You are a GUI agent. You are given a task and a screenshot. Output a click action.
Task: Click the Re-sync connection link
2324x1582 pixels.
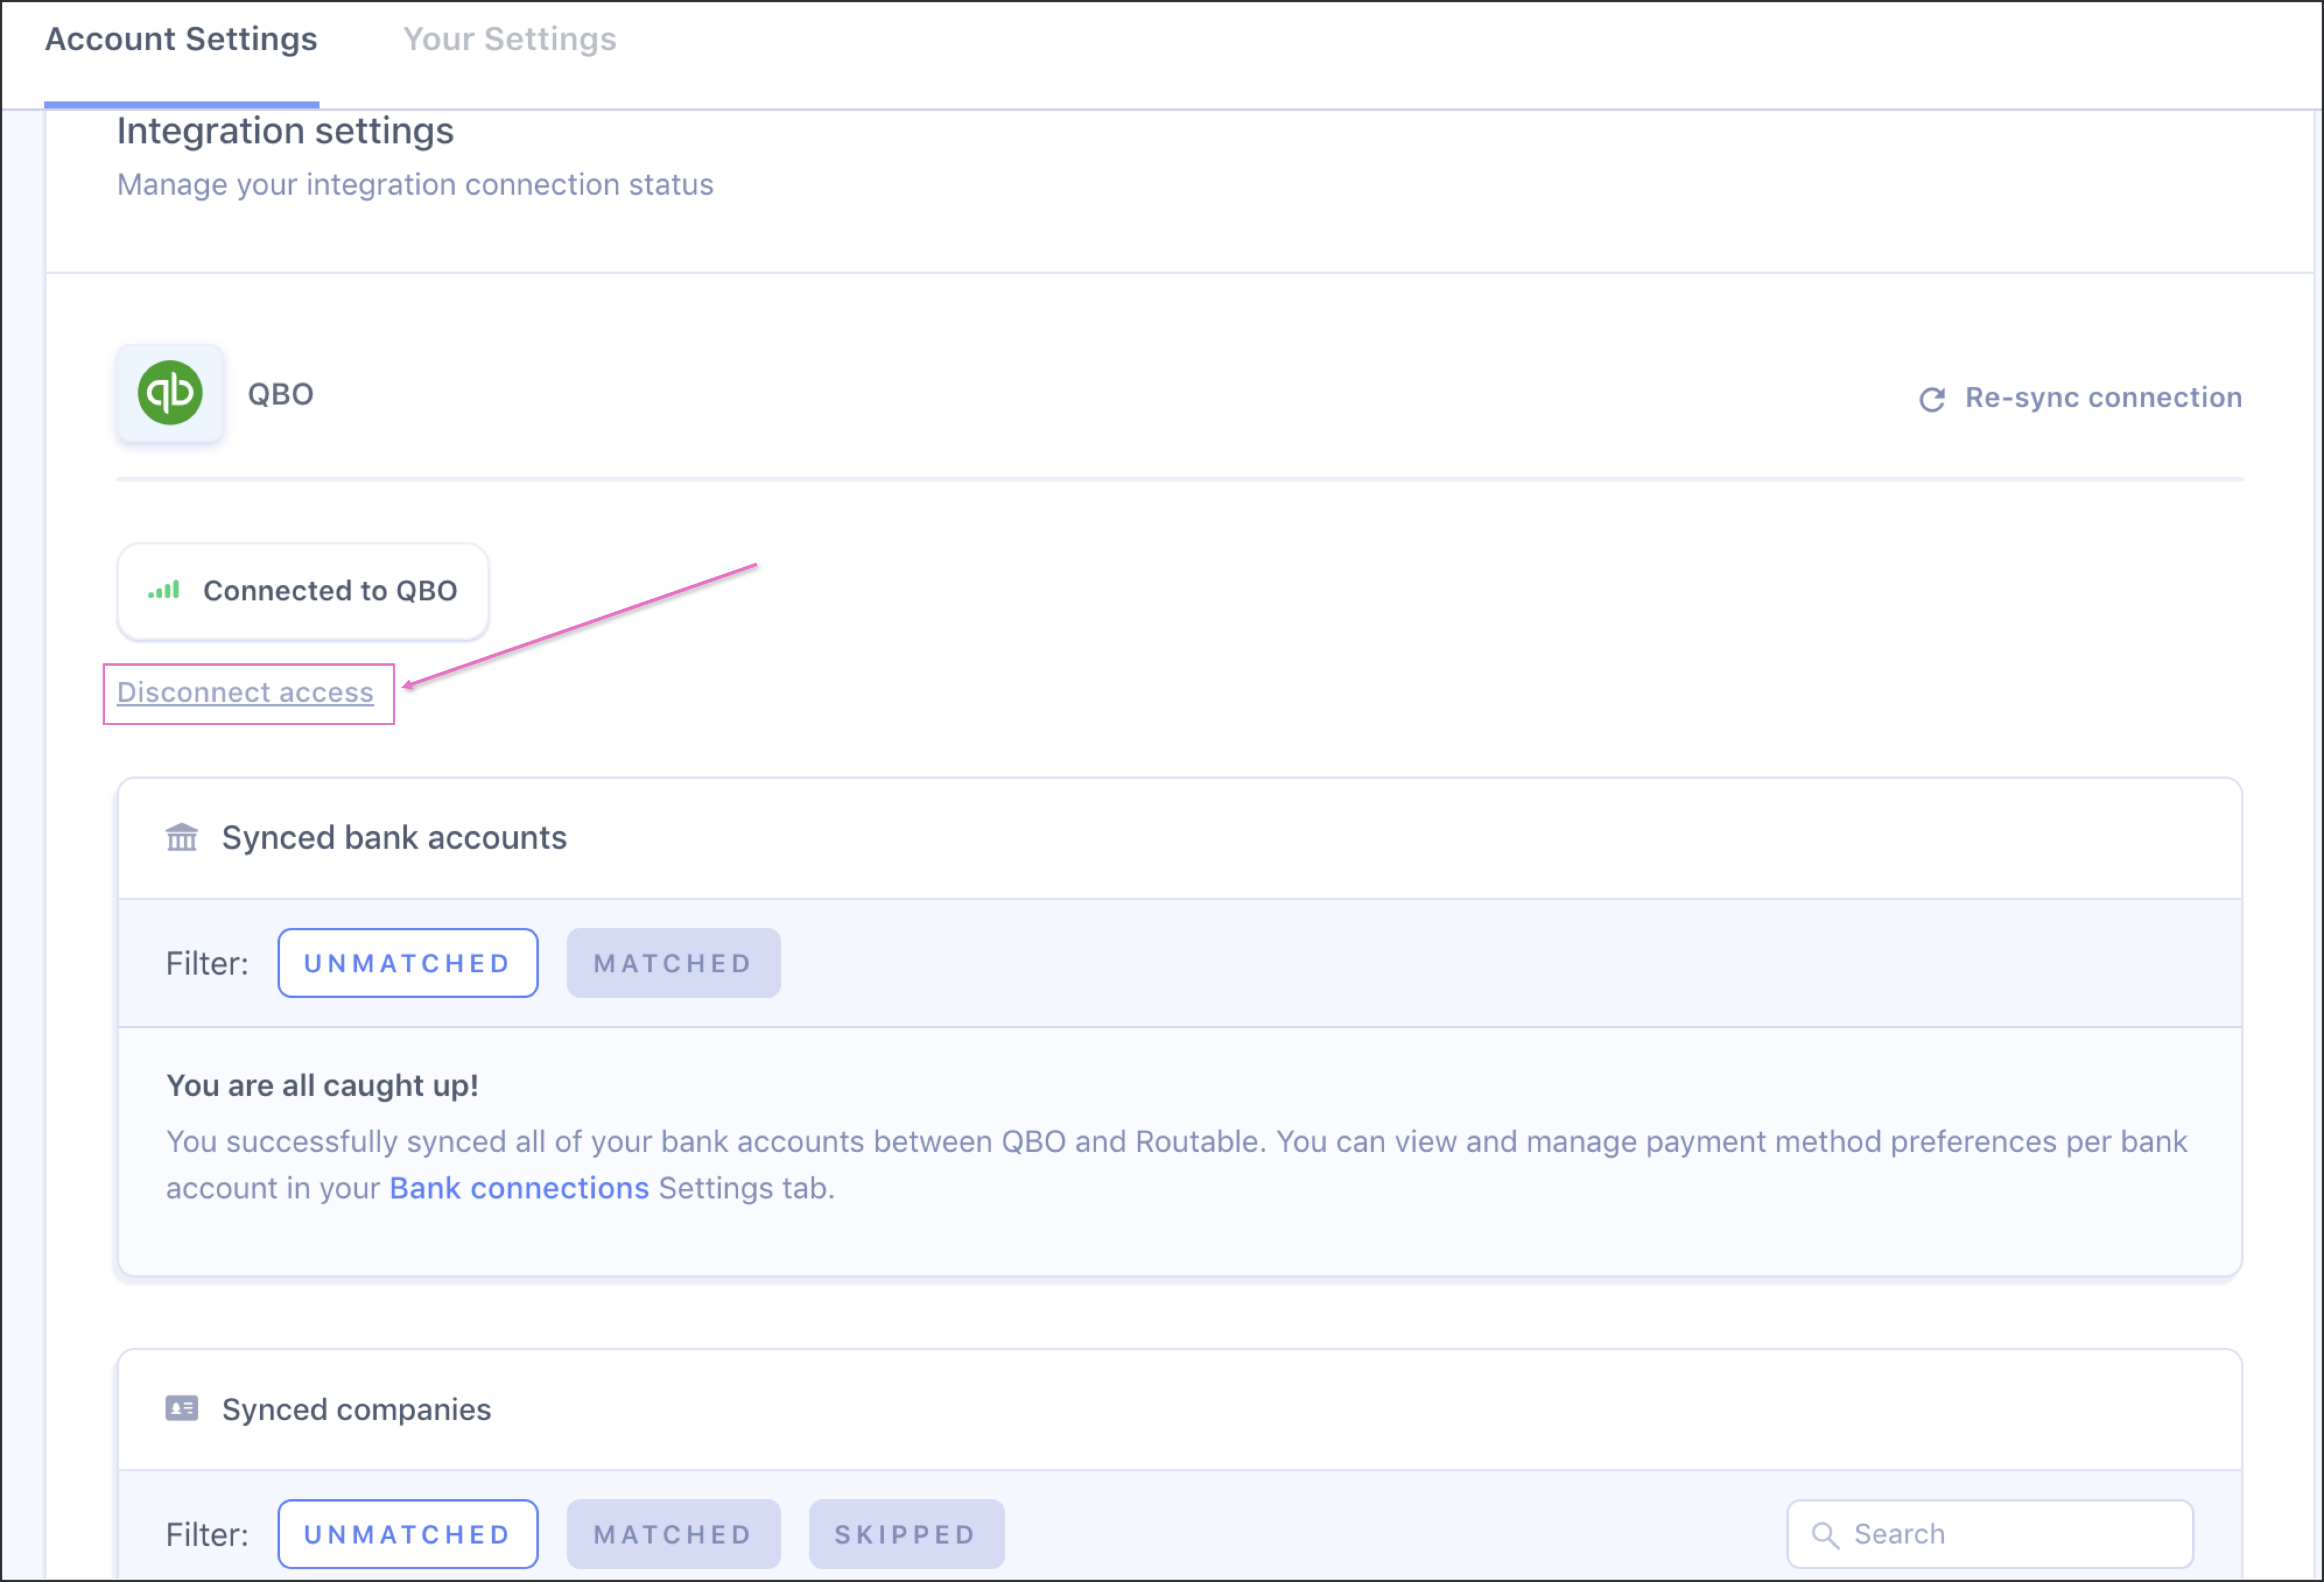click(x=2103, y=397)
